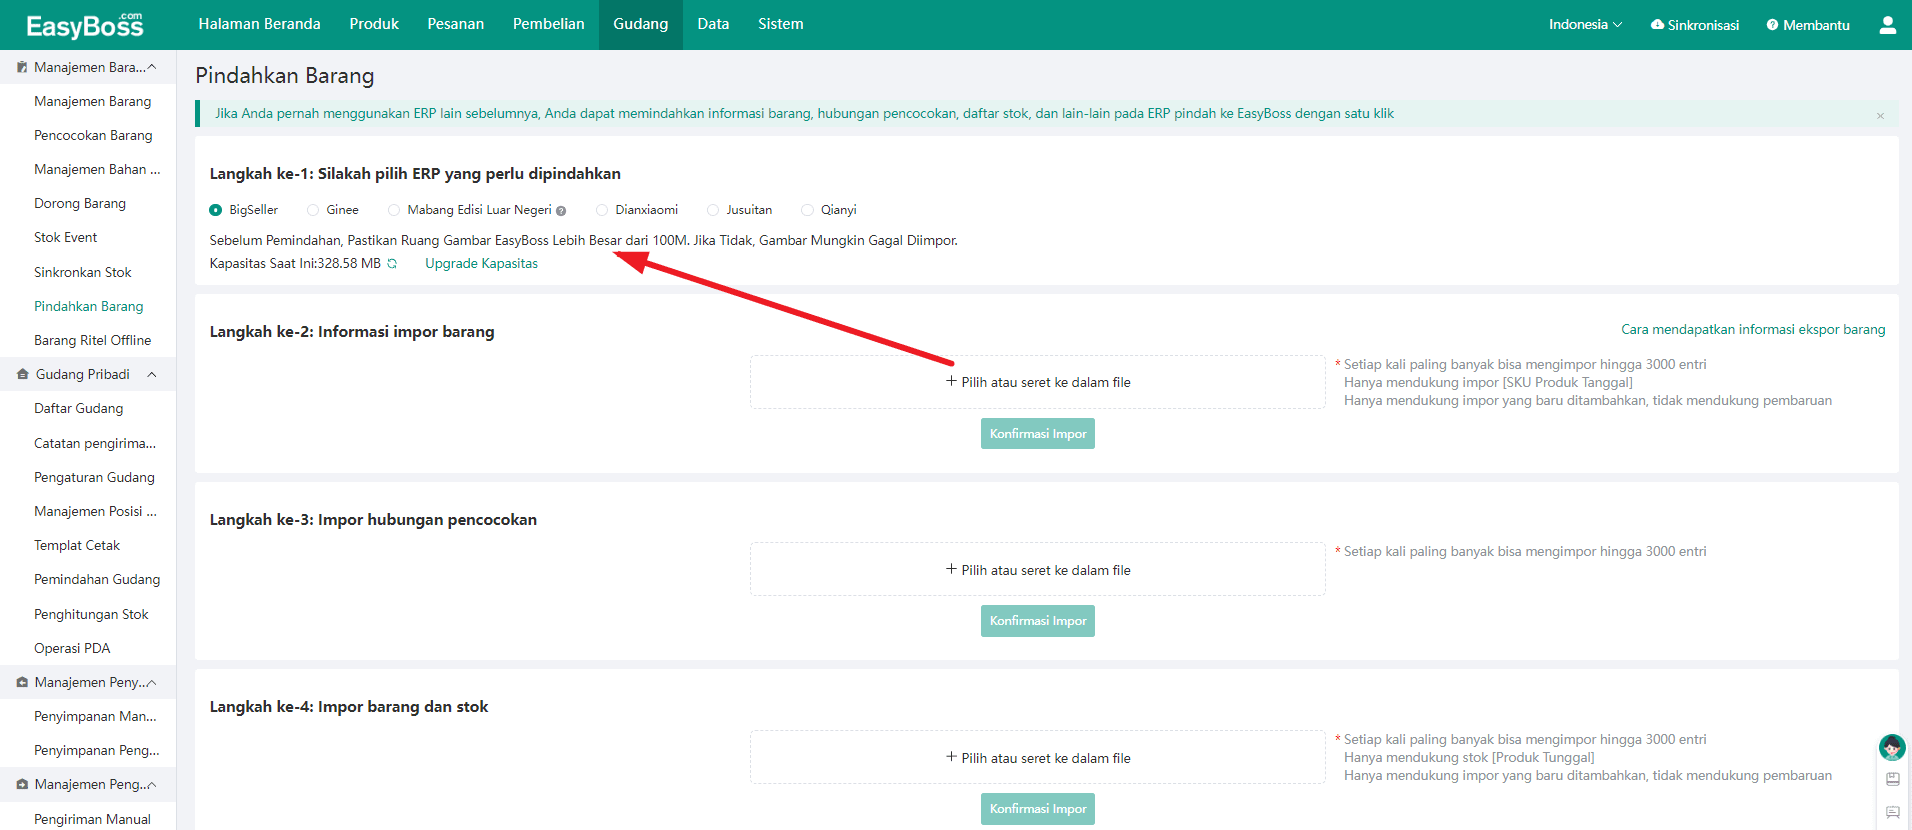The height and width of the screenshot is (830, 1912).
Task: Click Konfirmasi Impor under Langkah ke-4
Action: point(1038,809)
